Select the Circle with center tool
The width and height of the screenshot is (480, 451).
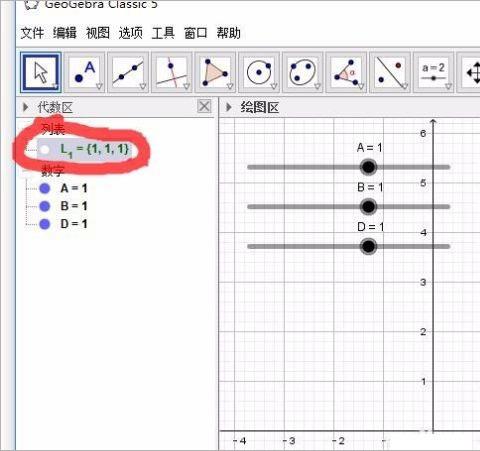(259, 72)
